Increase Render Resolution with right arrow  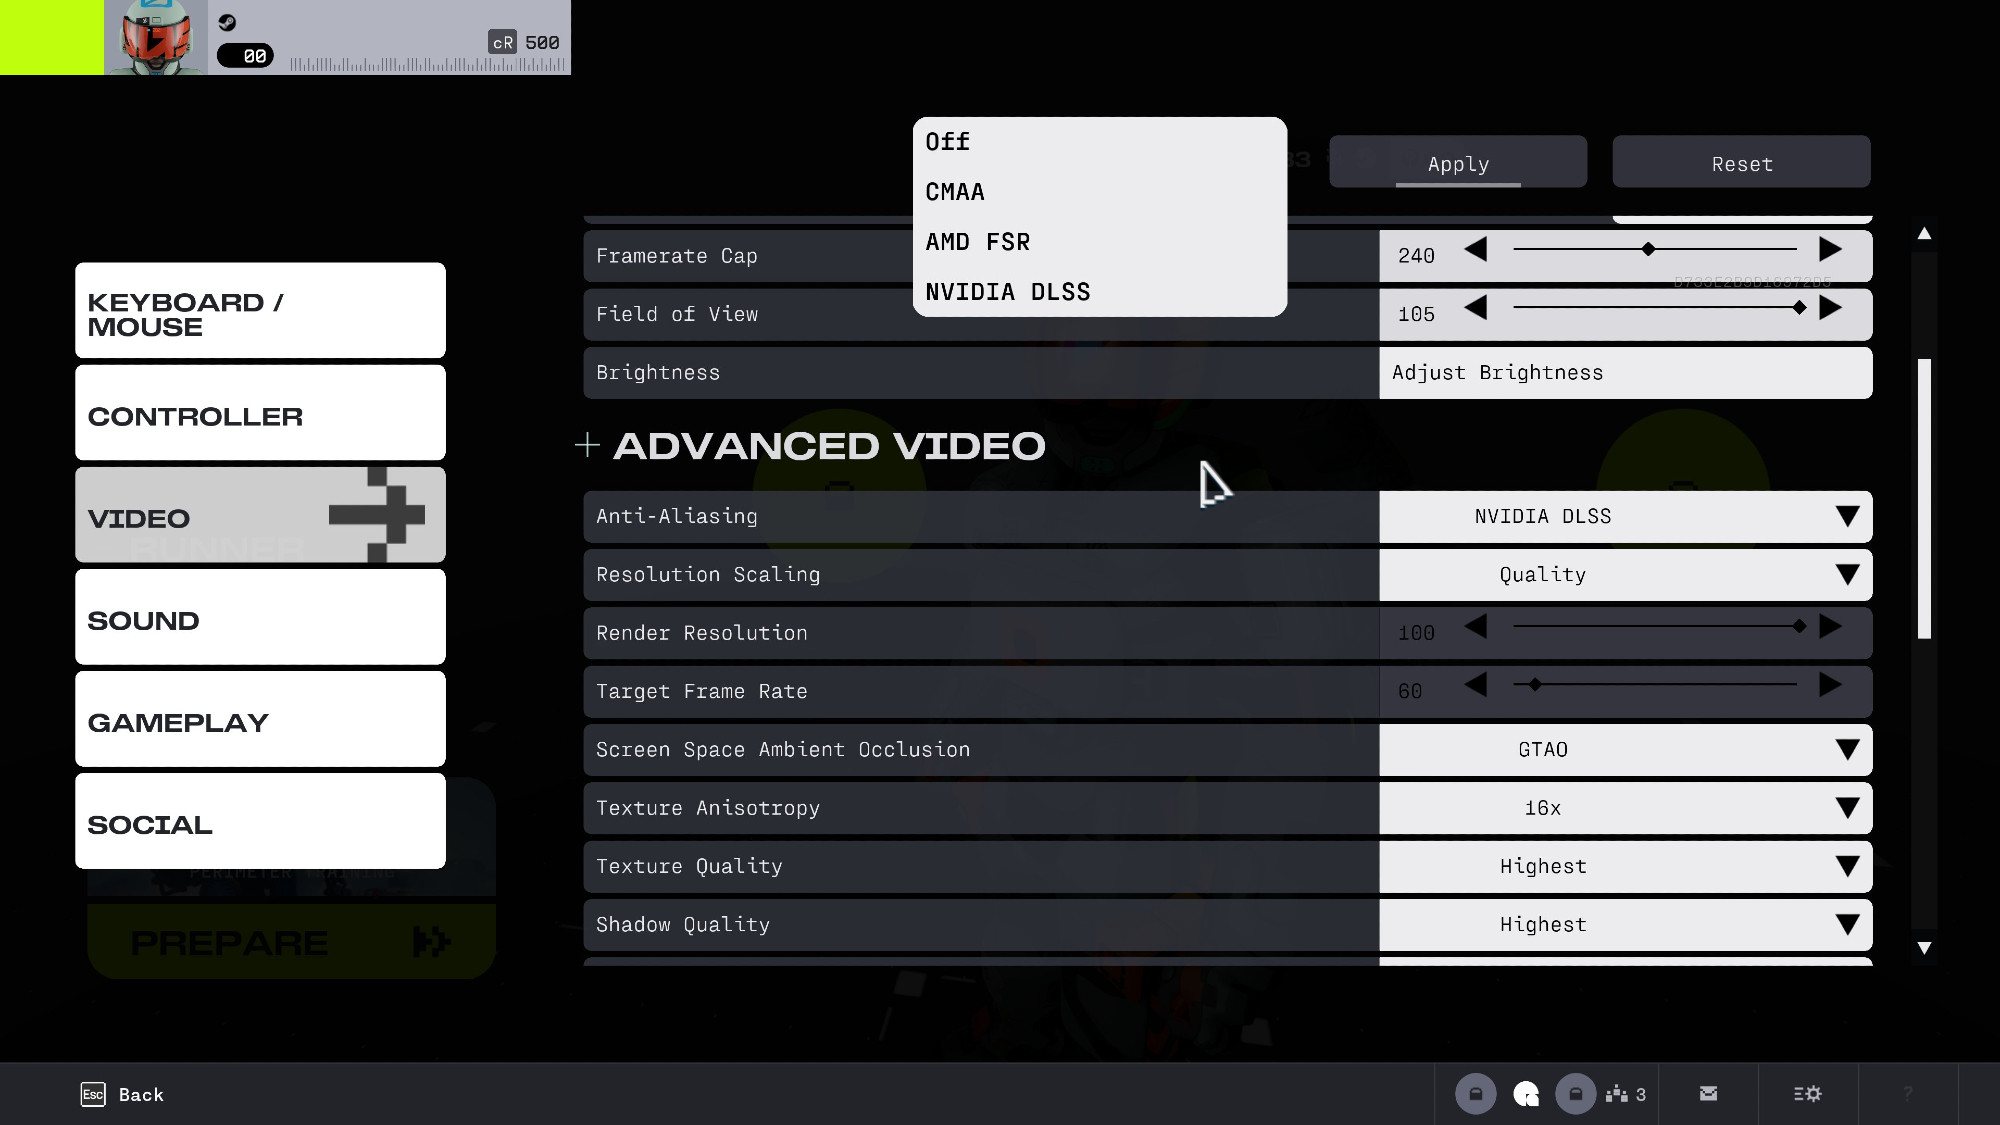pyautogui.click(x=1830, y=627)
